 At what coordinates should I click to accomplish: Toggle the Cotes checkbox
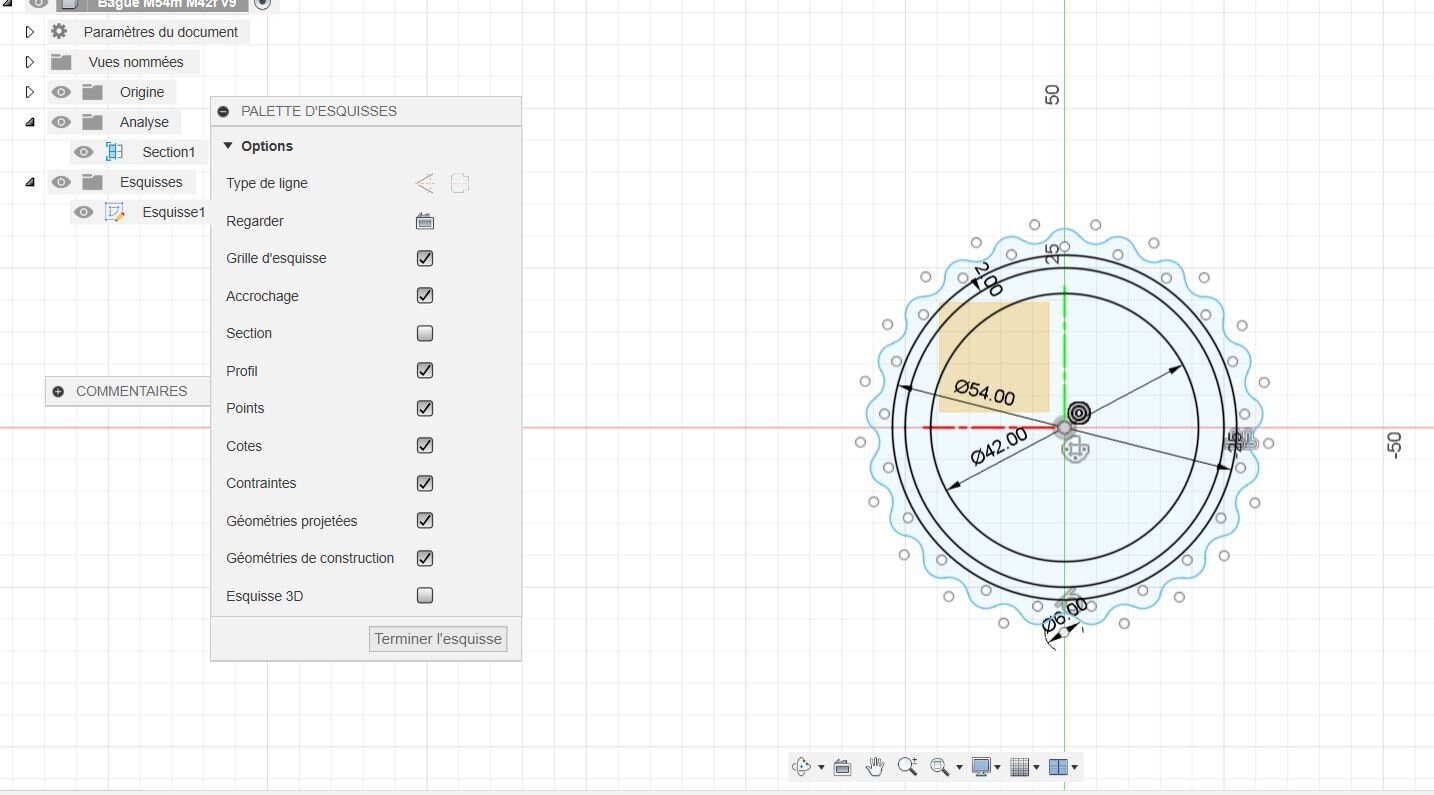[425, 446]
